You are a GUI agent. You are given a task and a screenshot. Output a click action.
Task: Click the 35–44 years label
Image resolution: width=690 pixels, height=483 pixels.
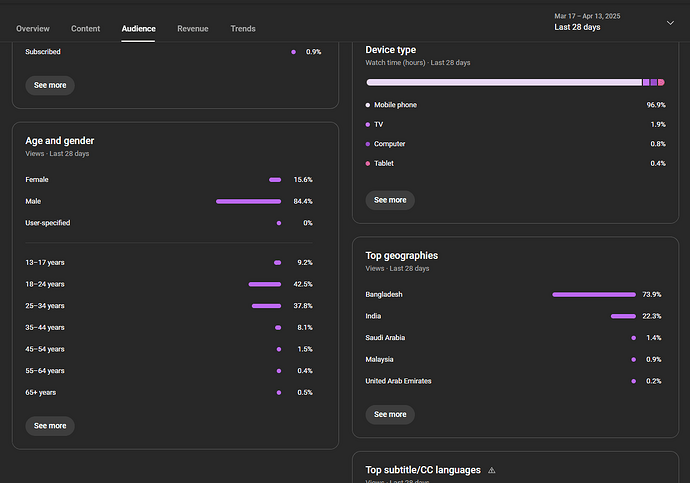pyautogui.click(x=45, y=327)
